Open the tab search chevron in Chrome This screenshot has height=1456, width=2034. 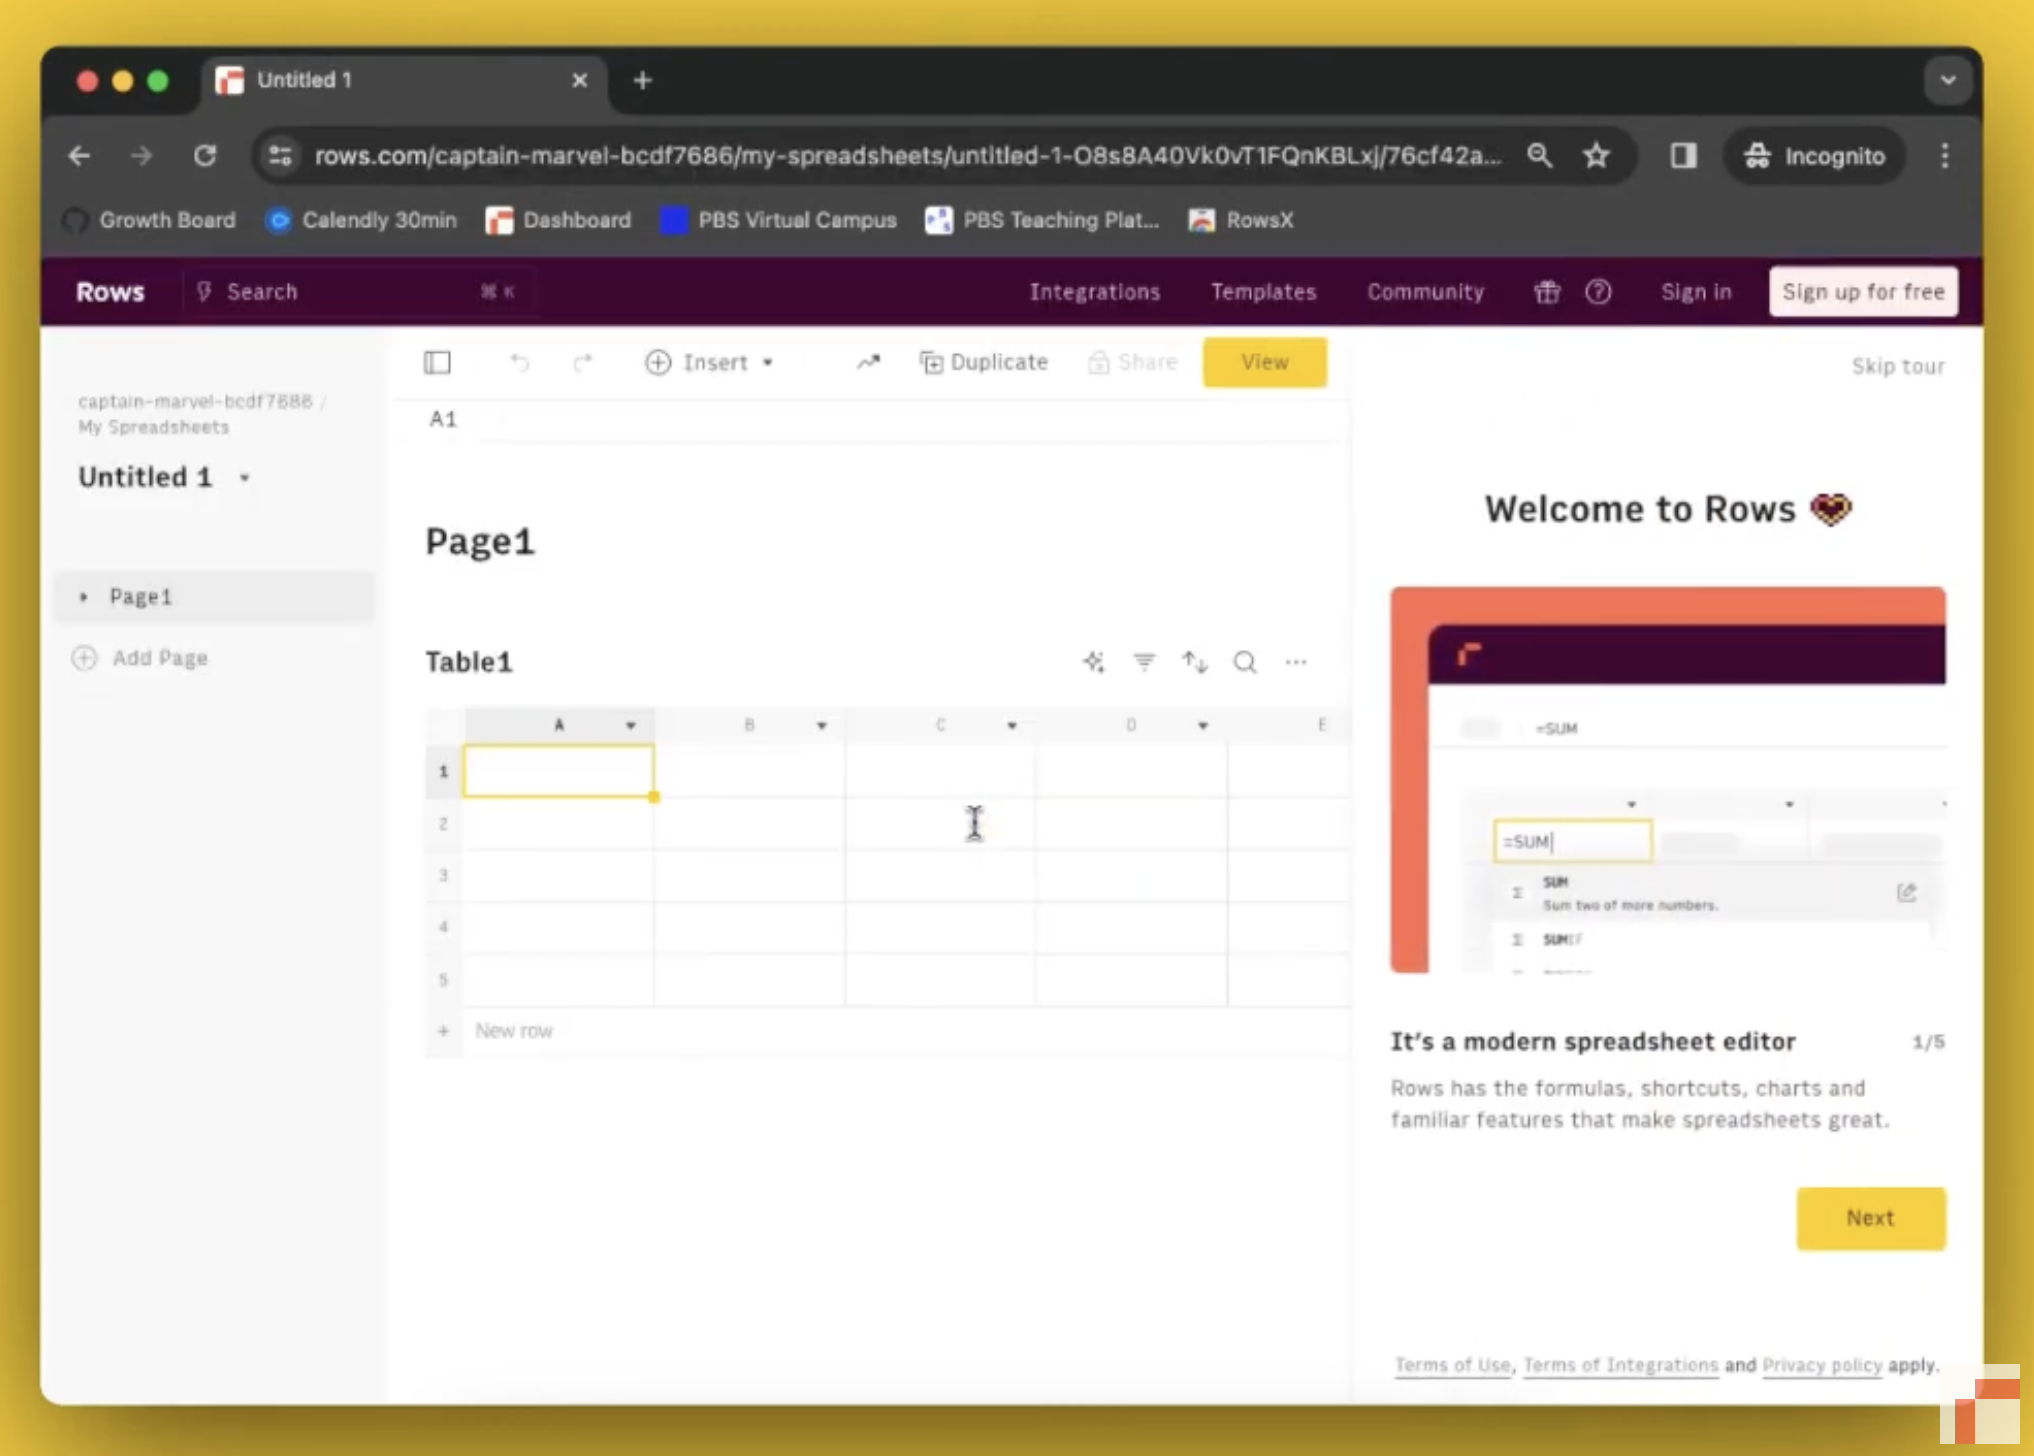[1947, 80]
